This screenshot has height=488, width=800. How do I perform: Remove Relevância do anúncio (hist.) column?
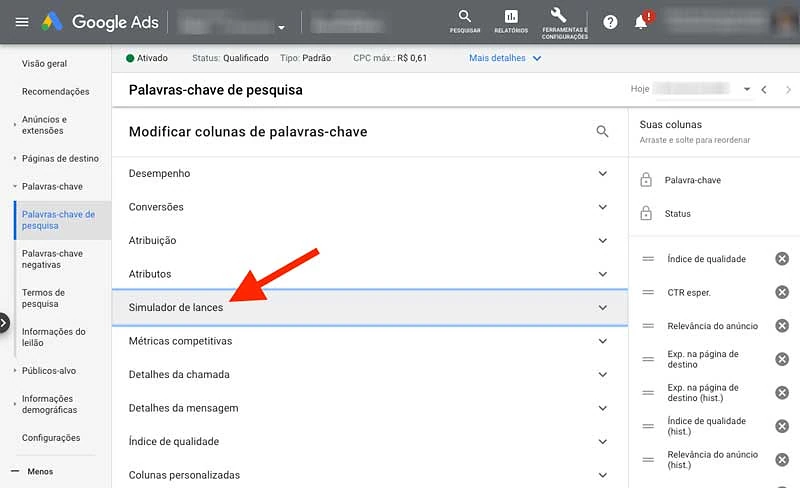coord(782,459)
